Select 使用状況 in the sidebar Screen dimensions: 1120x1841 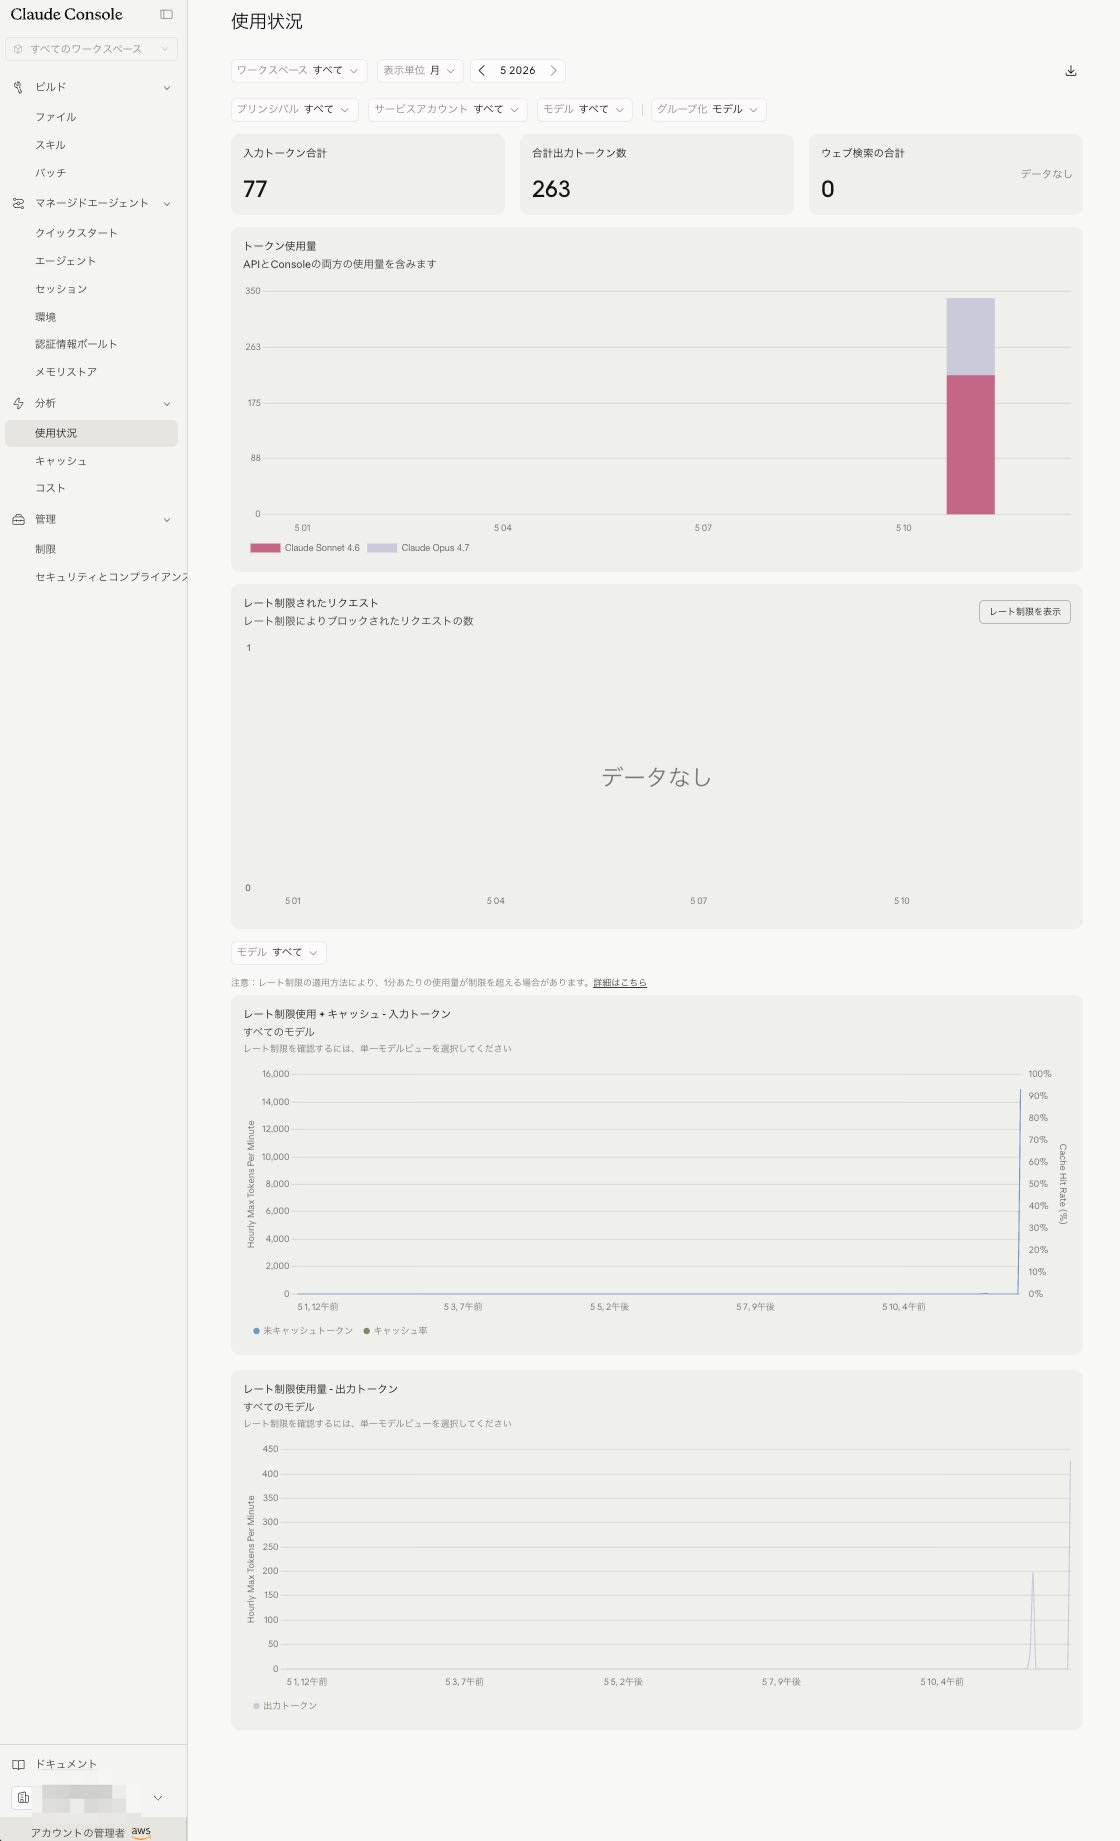[91, 433]
